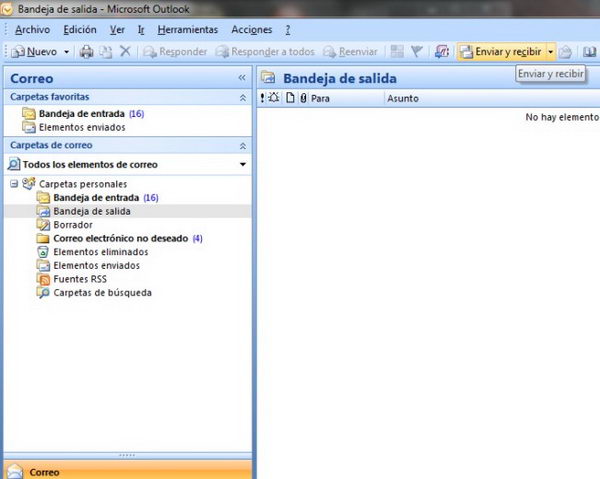The height and width of the screenshot is (479, 600).
Task: Click the Print icon
Action: click(86, 52)
